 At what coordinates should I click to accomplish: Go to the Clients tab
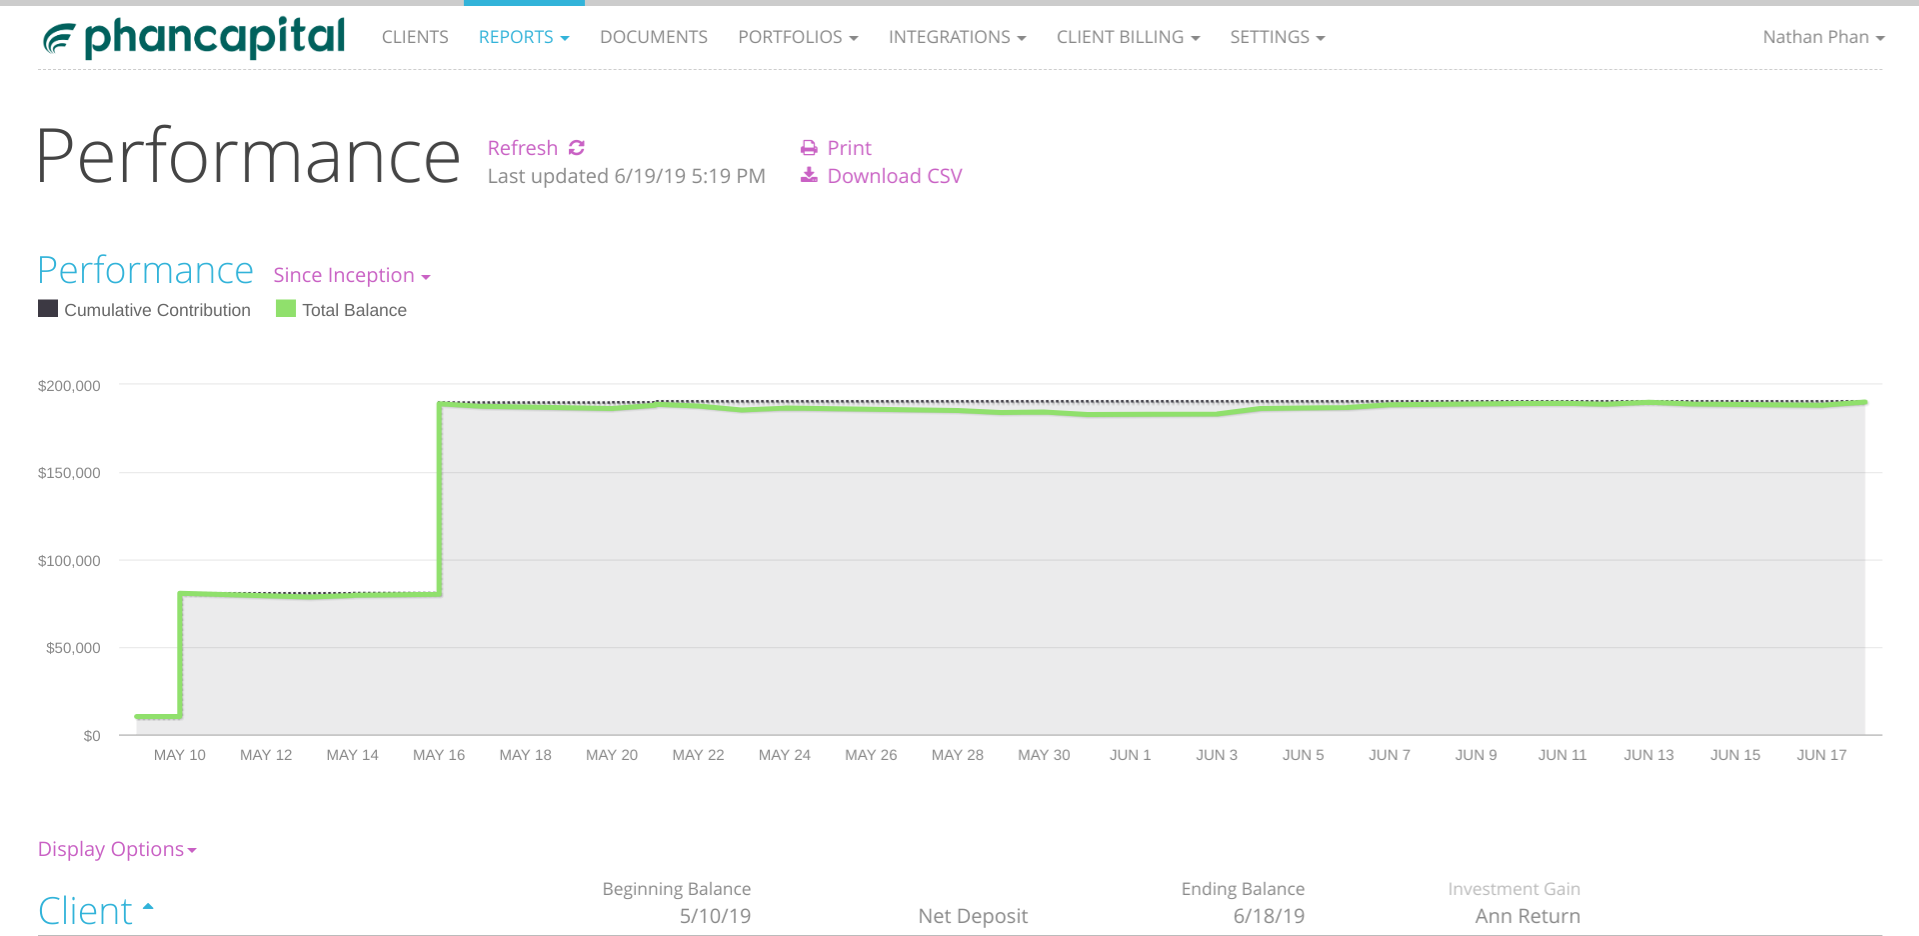pyautogui.click(x=415, y=37)
